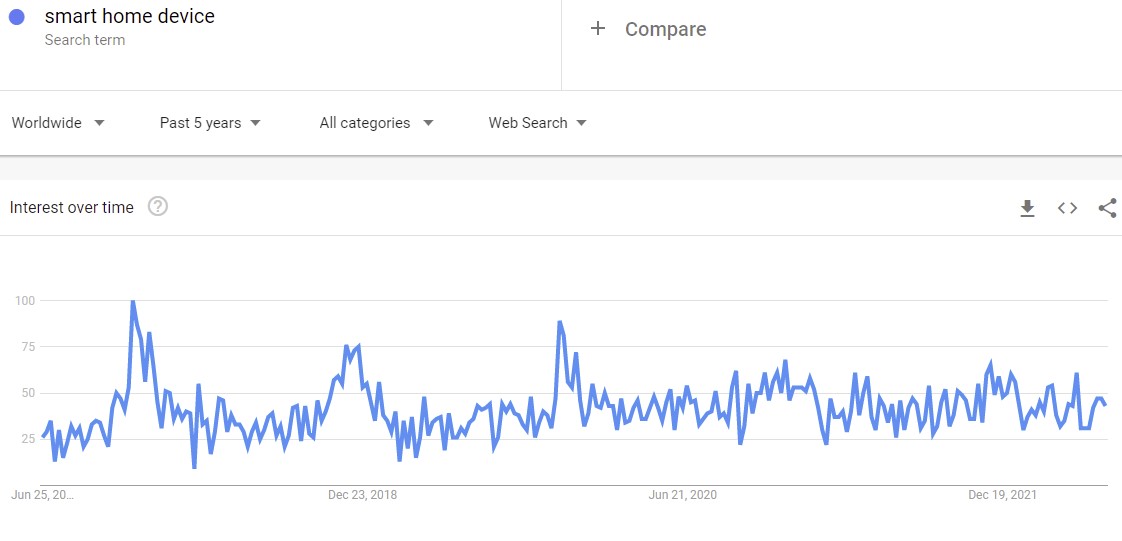Open the Worldwide region dropdown
This screenshot has height=541, width=1122.
coord(58,123)
